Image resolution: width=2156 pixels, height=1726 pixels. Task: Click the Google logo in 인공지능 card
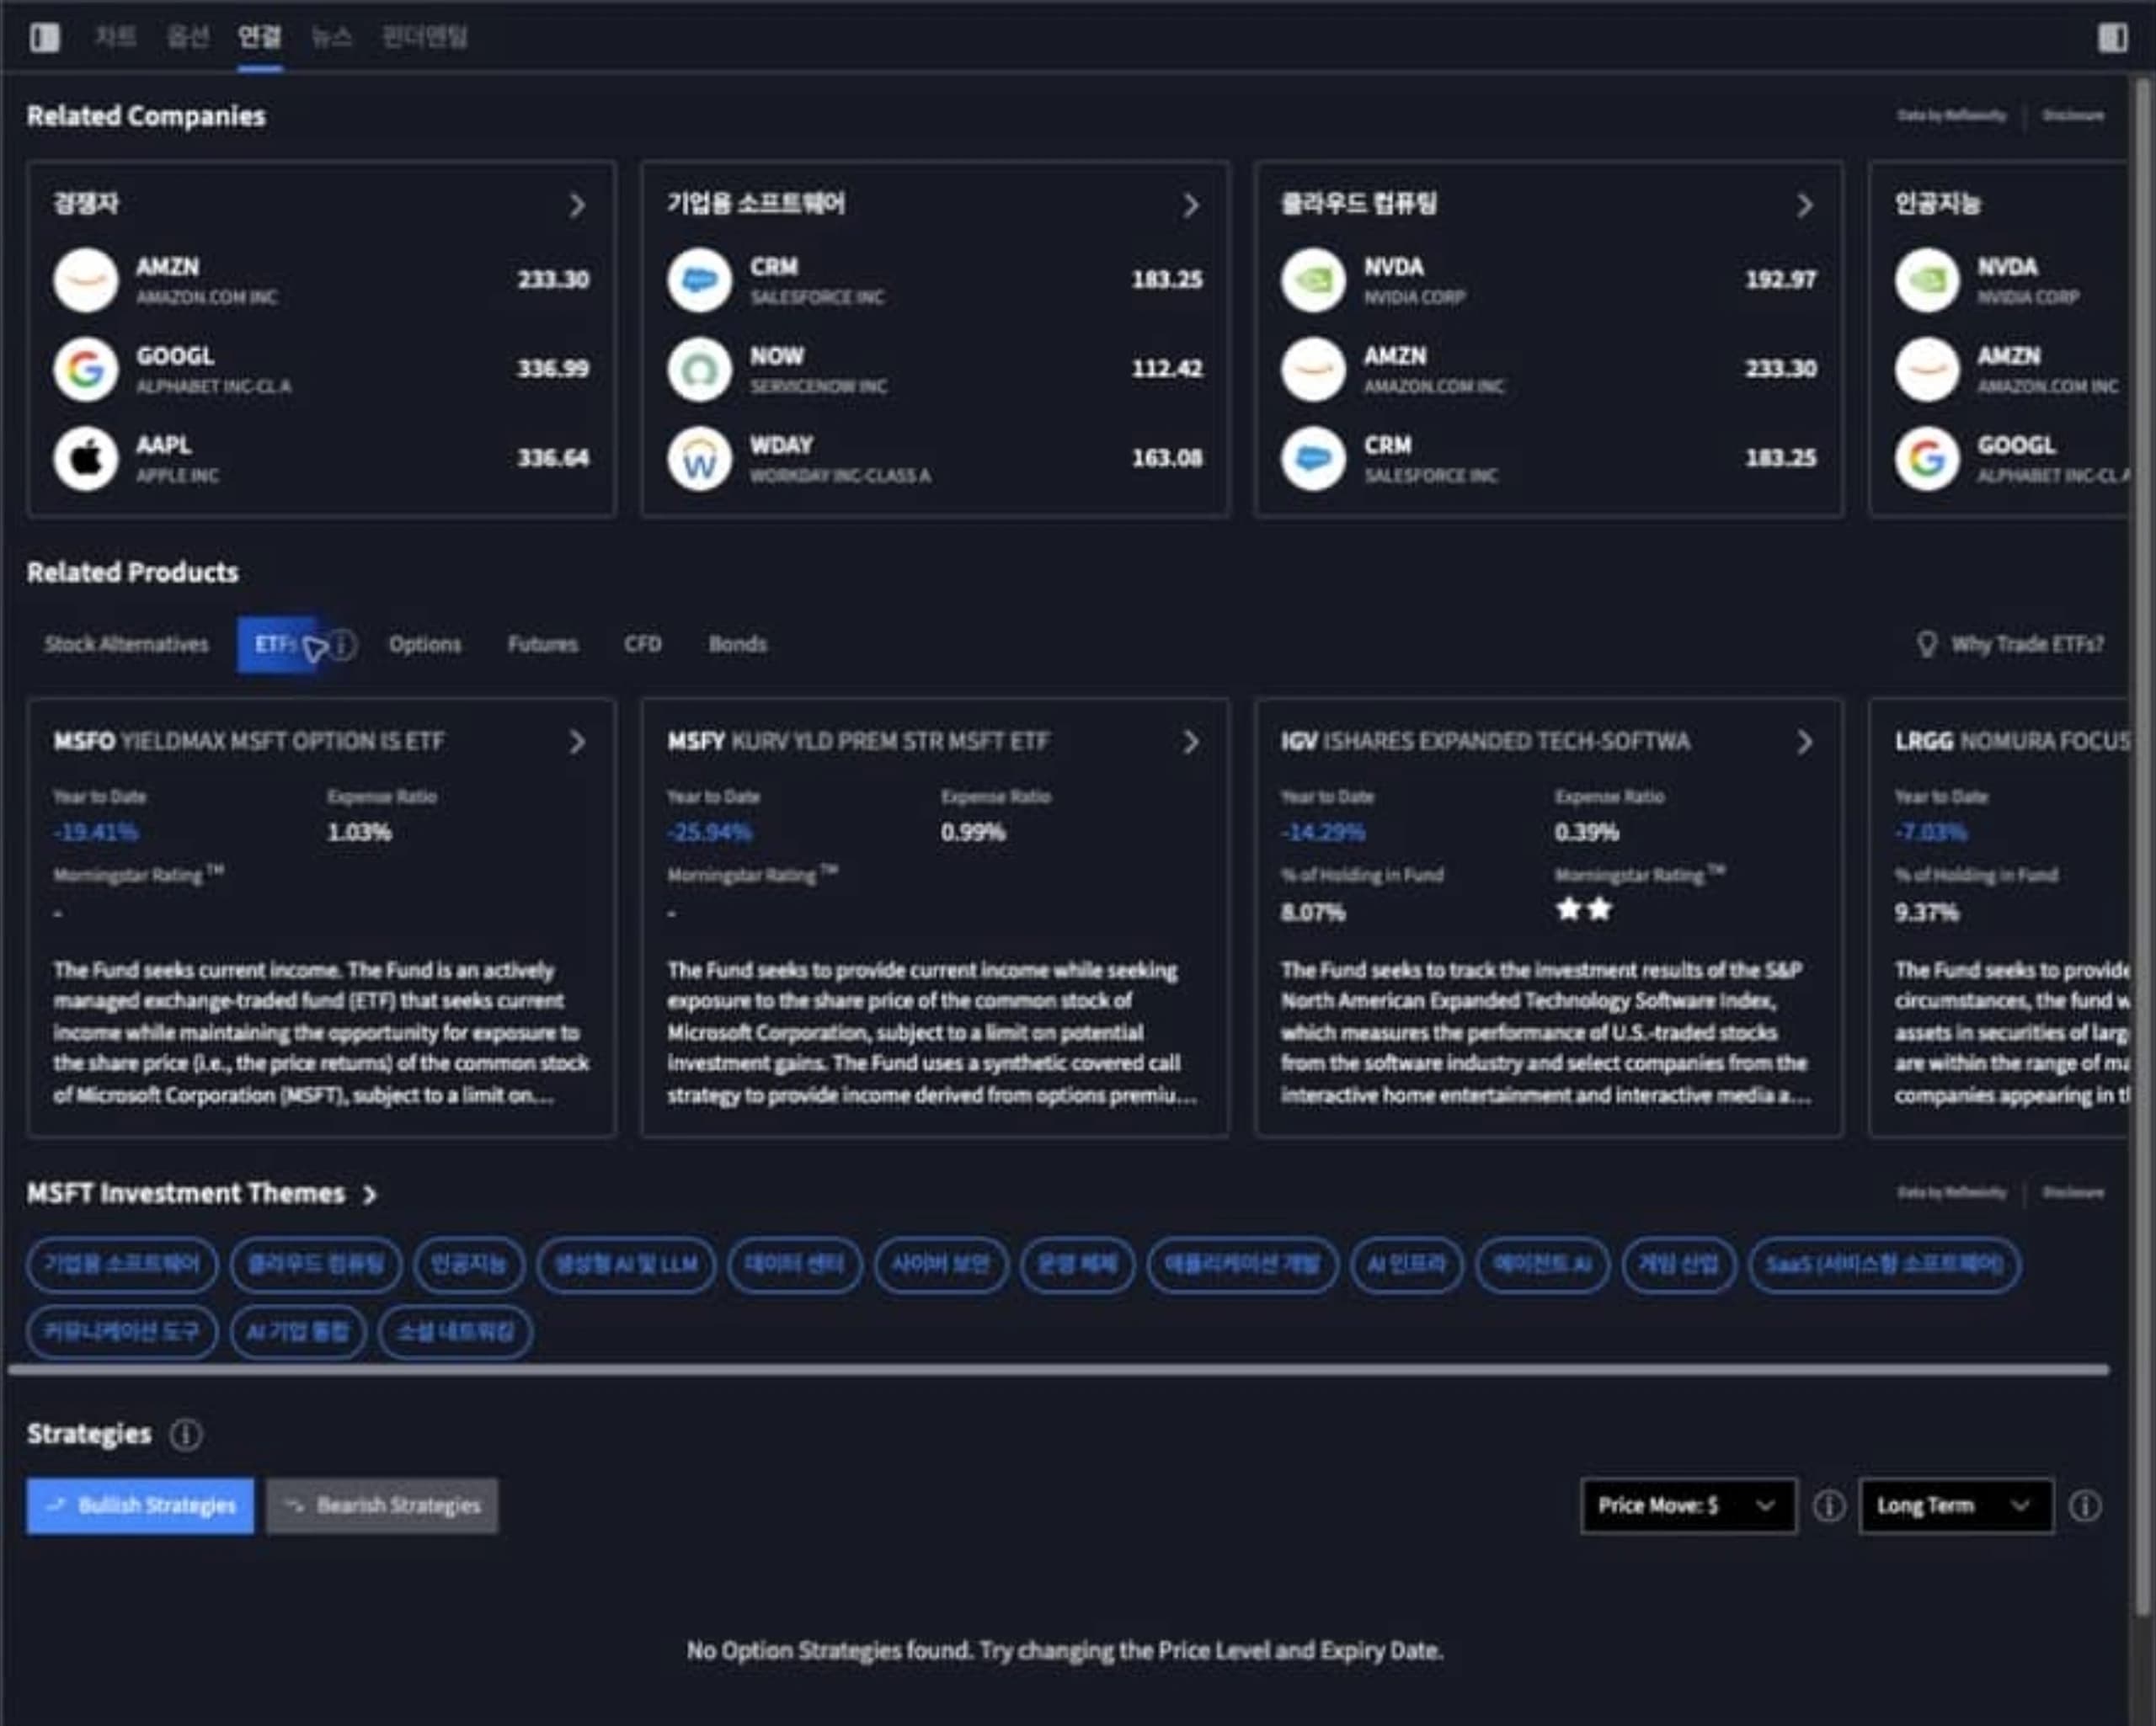click(1927, 458)
